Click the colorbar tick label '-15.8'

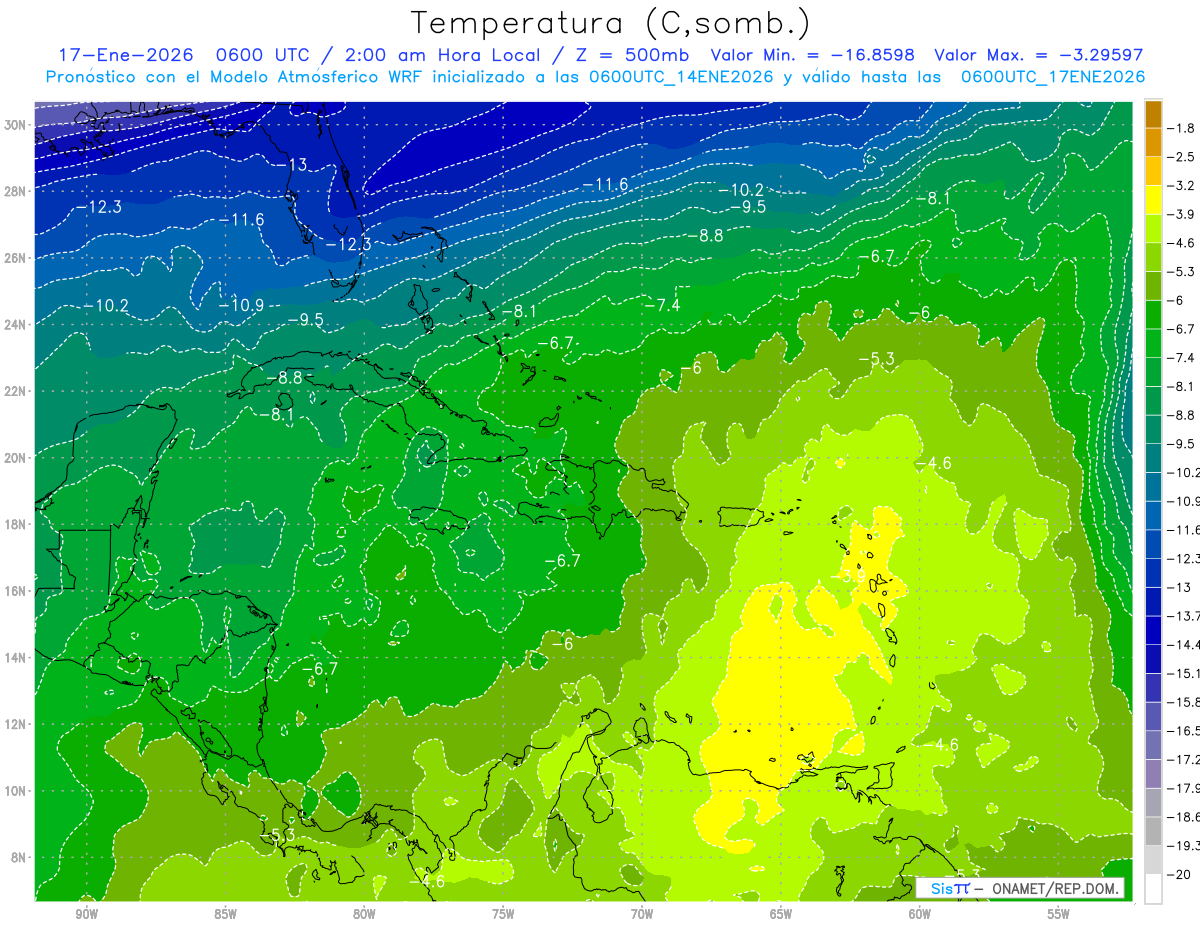tap(1186, 702)
